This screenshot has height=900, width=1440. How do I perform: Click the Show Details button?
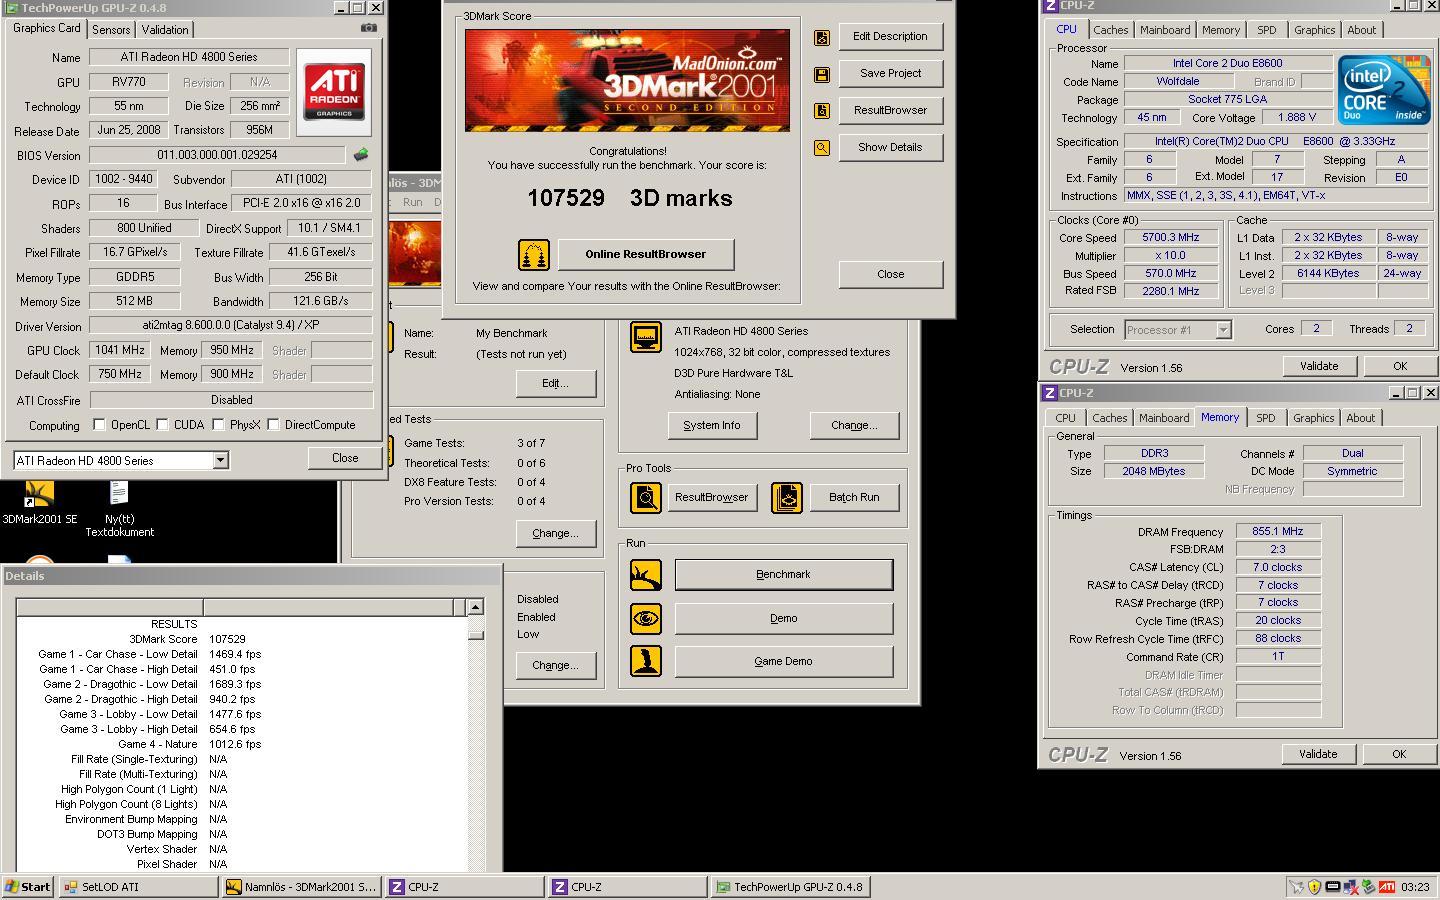(x=890, y=147)
